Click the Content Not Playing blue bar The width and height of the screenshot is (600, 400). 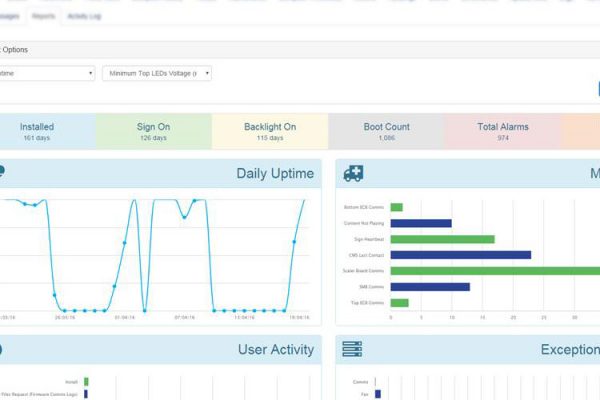coord(420,223)
